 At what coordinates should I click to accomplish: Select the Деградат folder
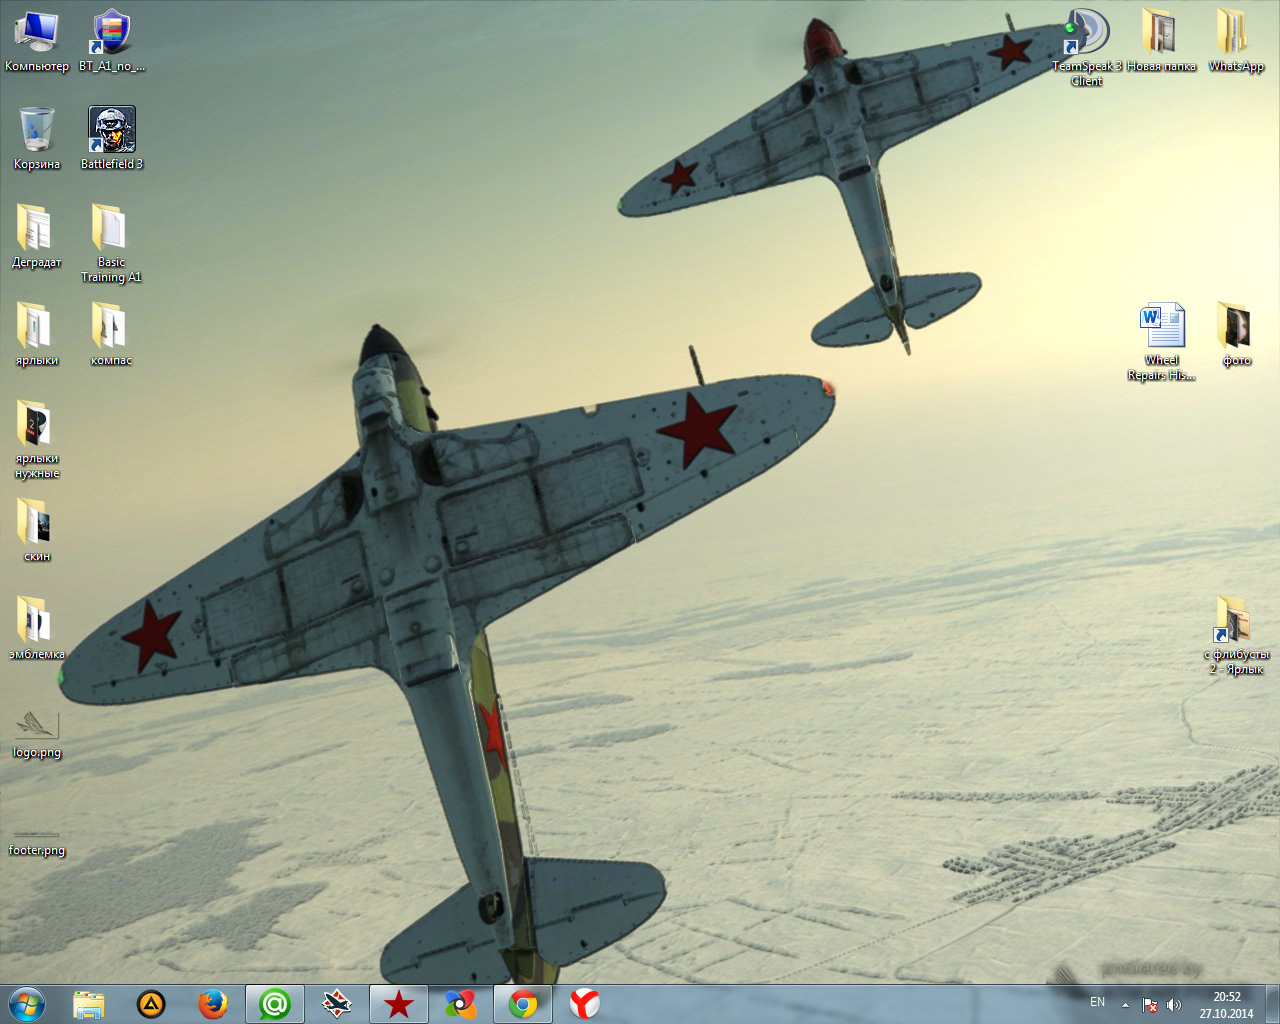[x=37, y=237]
